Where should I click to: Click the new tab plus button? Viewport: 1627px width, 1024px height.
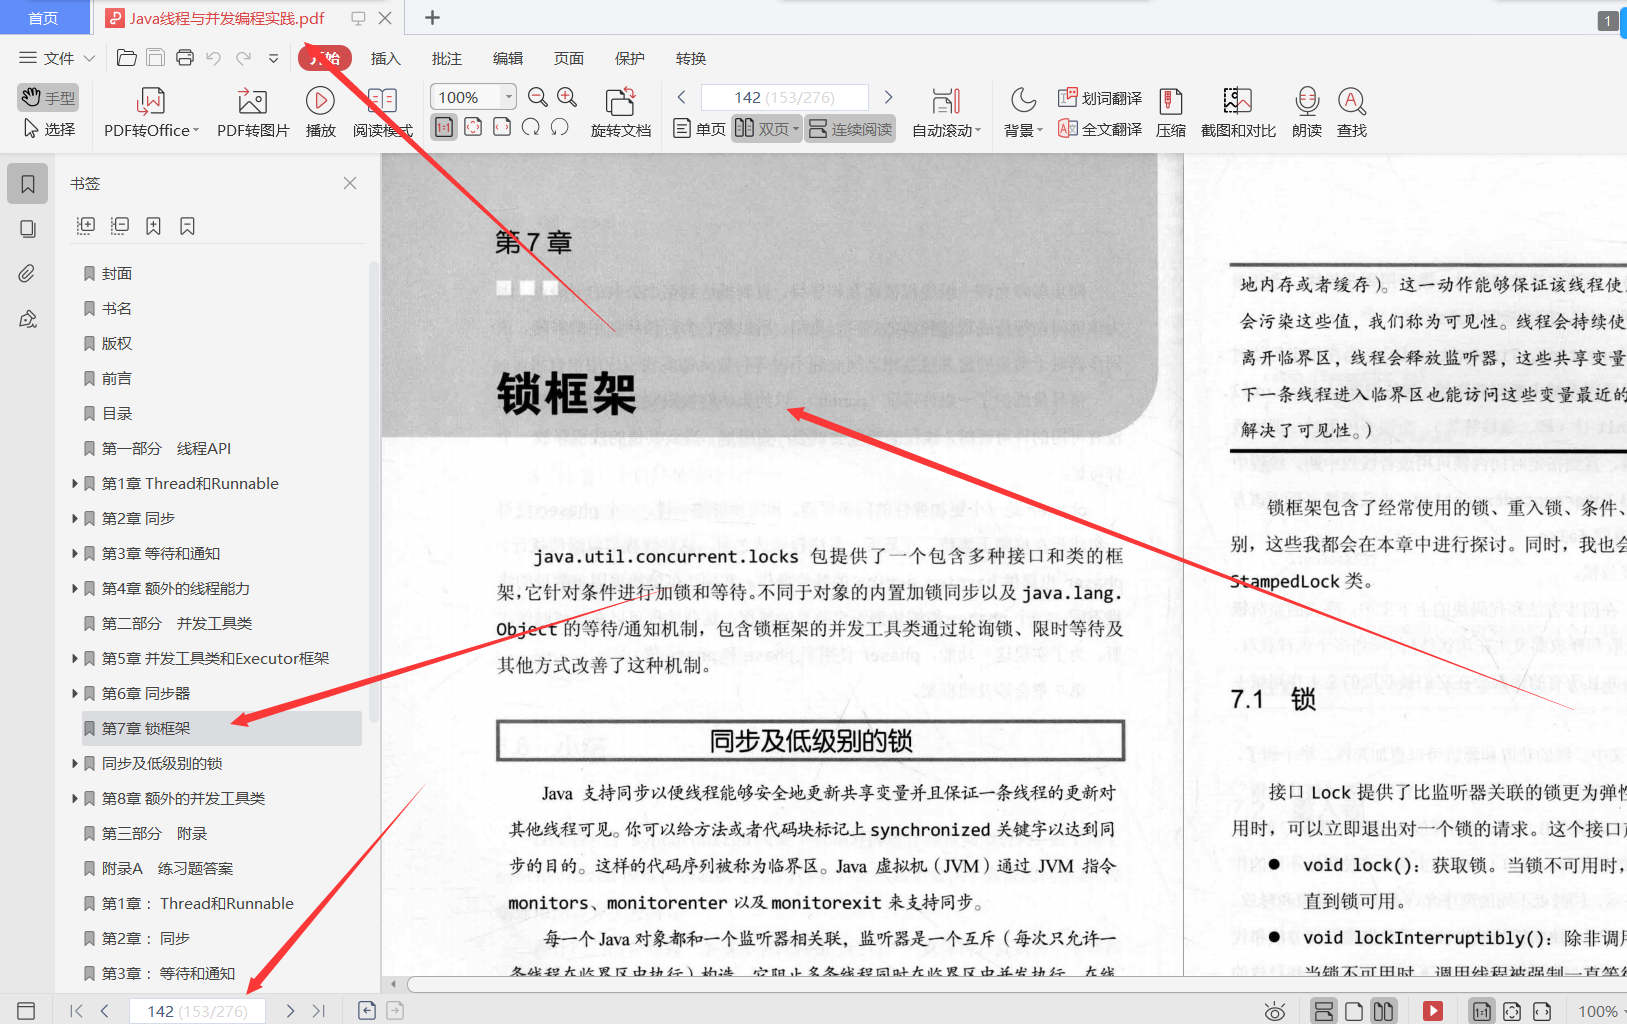[x=432, y=18]
